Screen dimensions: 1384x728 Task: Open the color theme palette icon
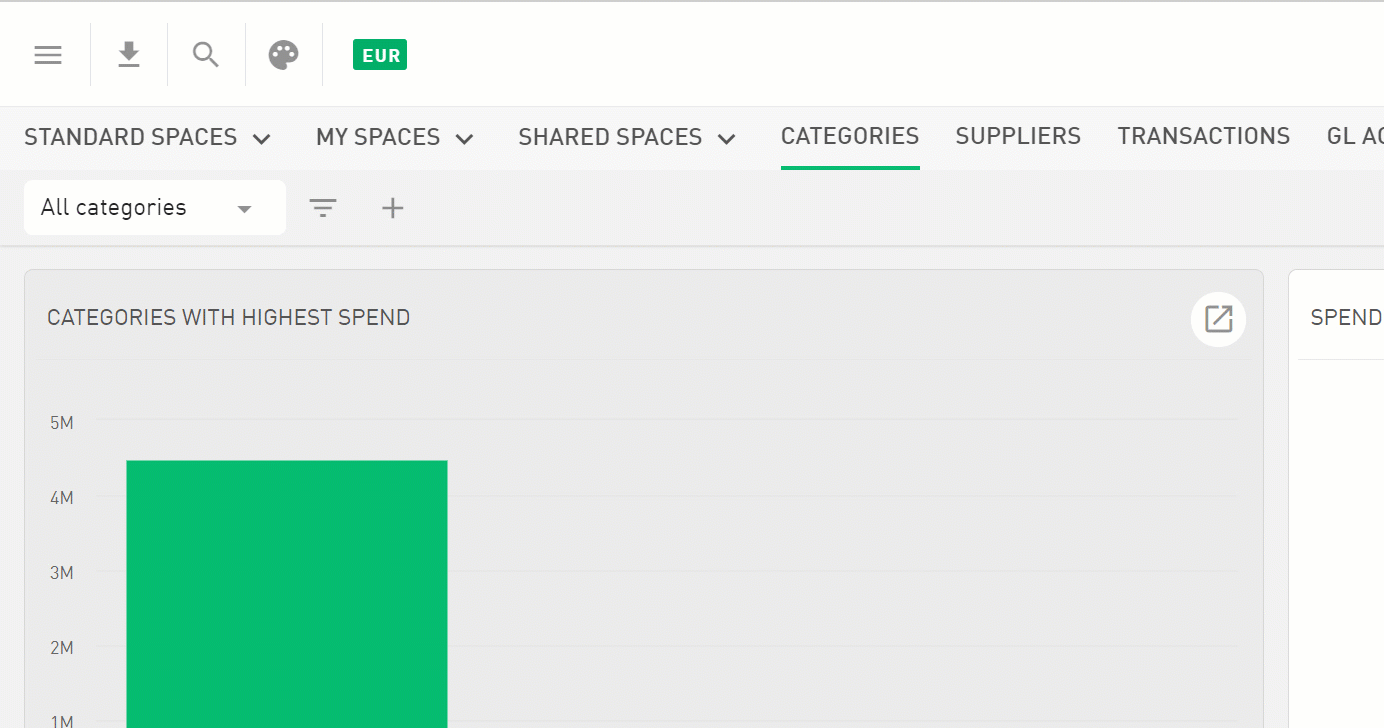tap(283, 55)
